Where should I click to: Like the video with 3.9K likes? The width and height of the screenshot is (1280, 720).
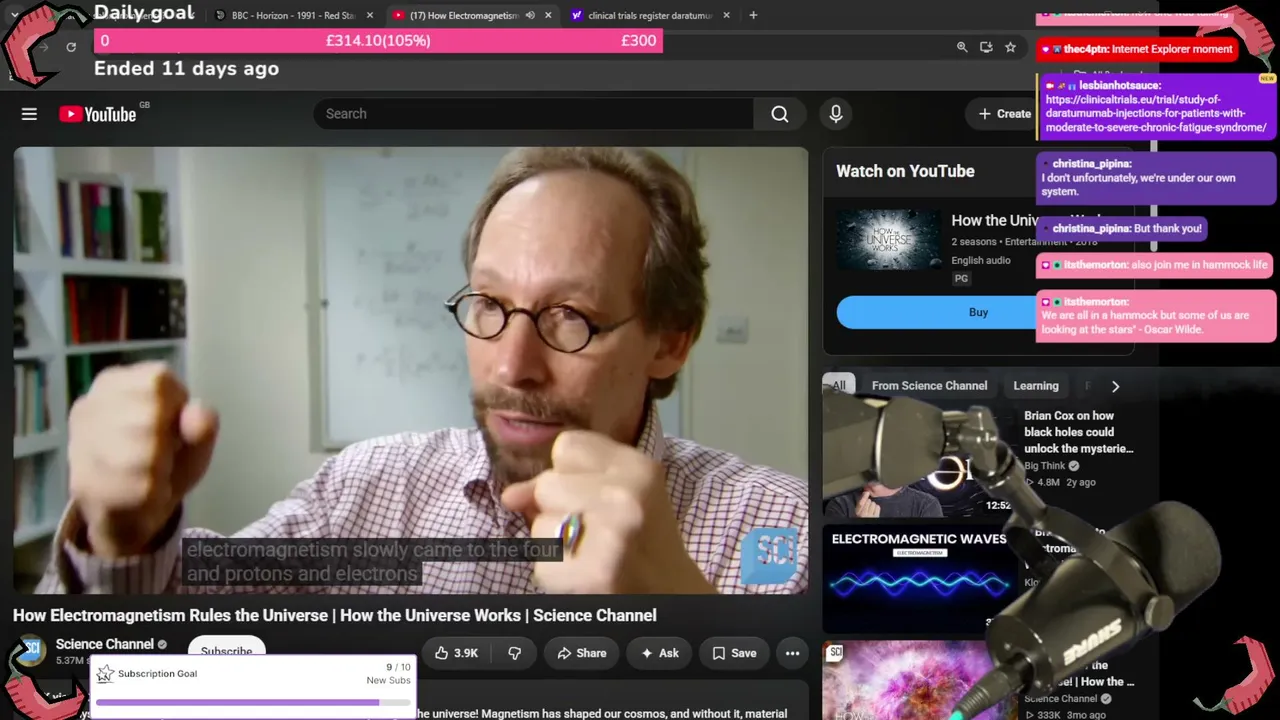(x=457, y=653)
